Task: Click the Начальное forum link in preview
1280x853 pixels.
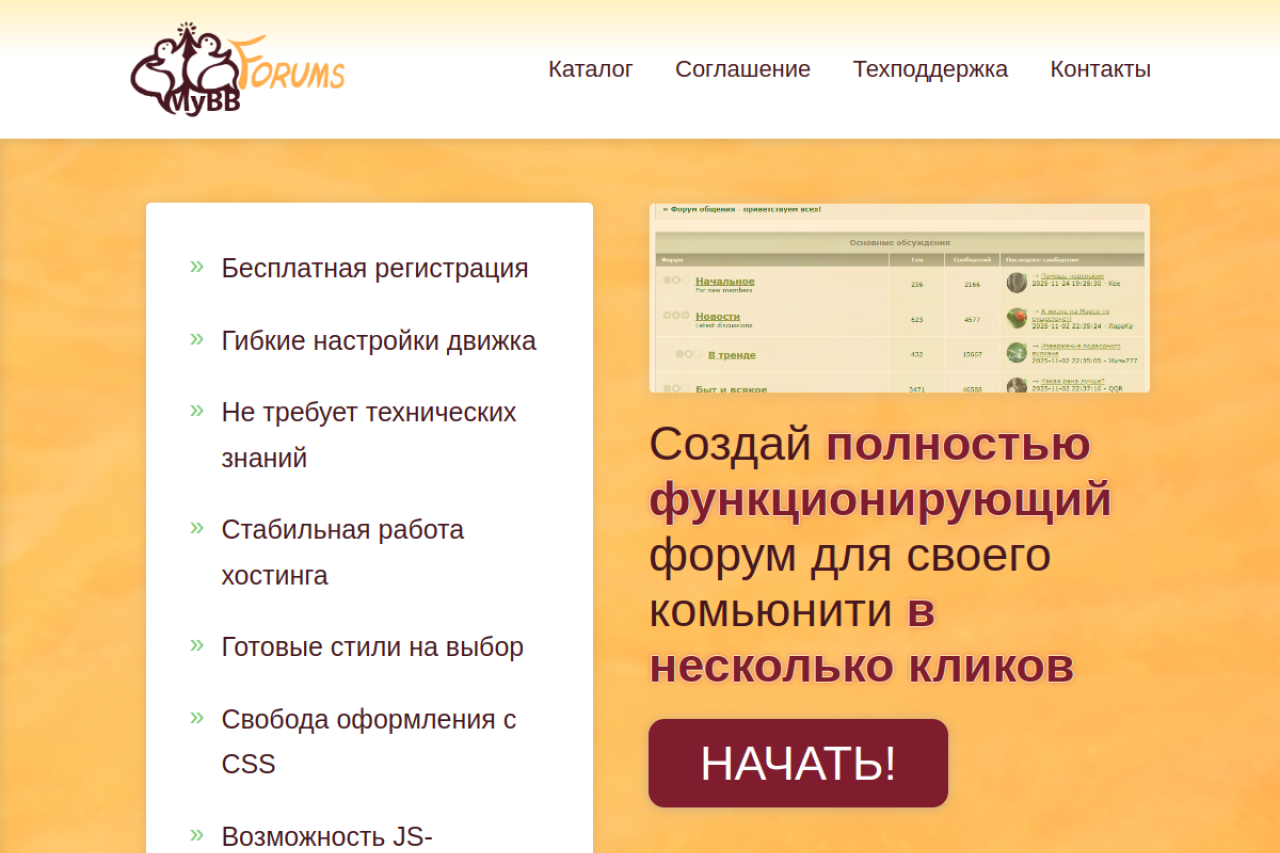Action: click(725, 281)
